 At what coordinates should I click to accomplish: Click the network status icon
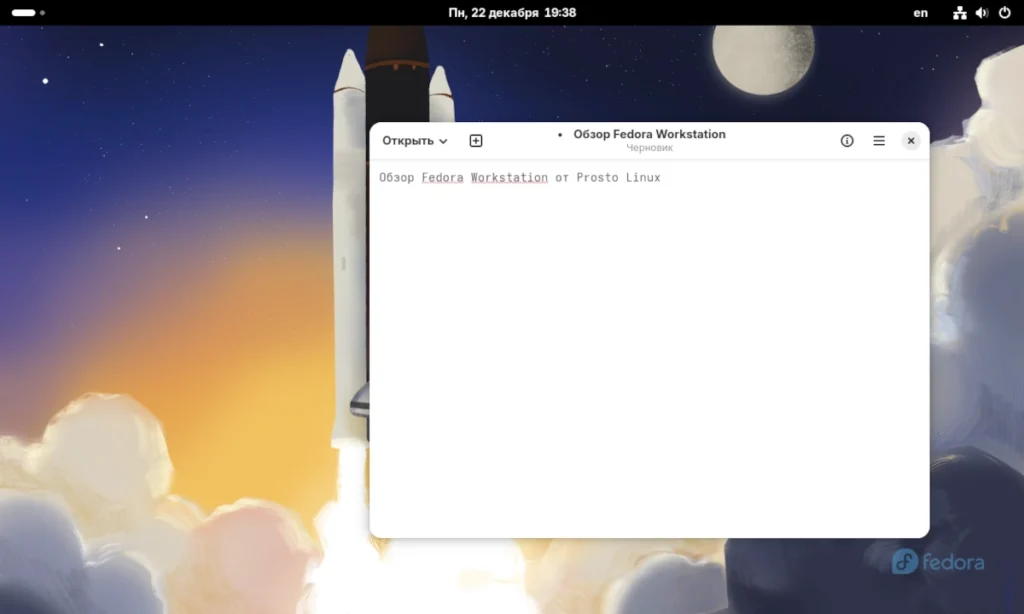(x=959, y=12)
